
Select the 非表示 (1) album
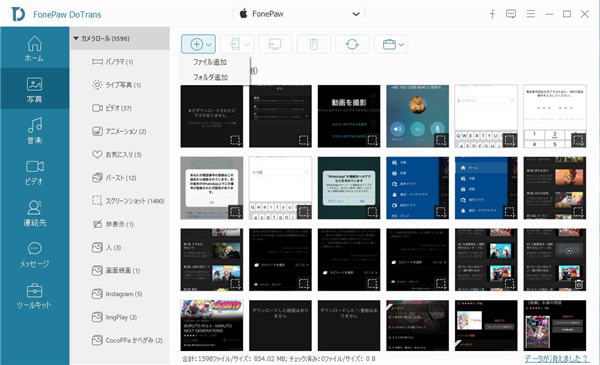click(120, 224)
